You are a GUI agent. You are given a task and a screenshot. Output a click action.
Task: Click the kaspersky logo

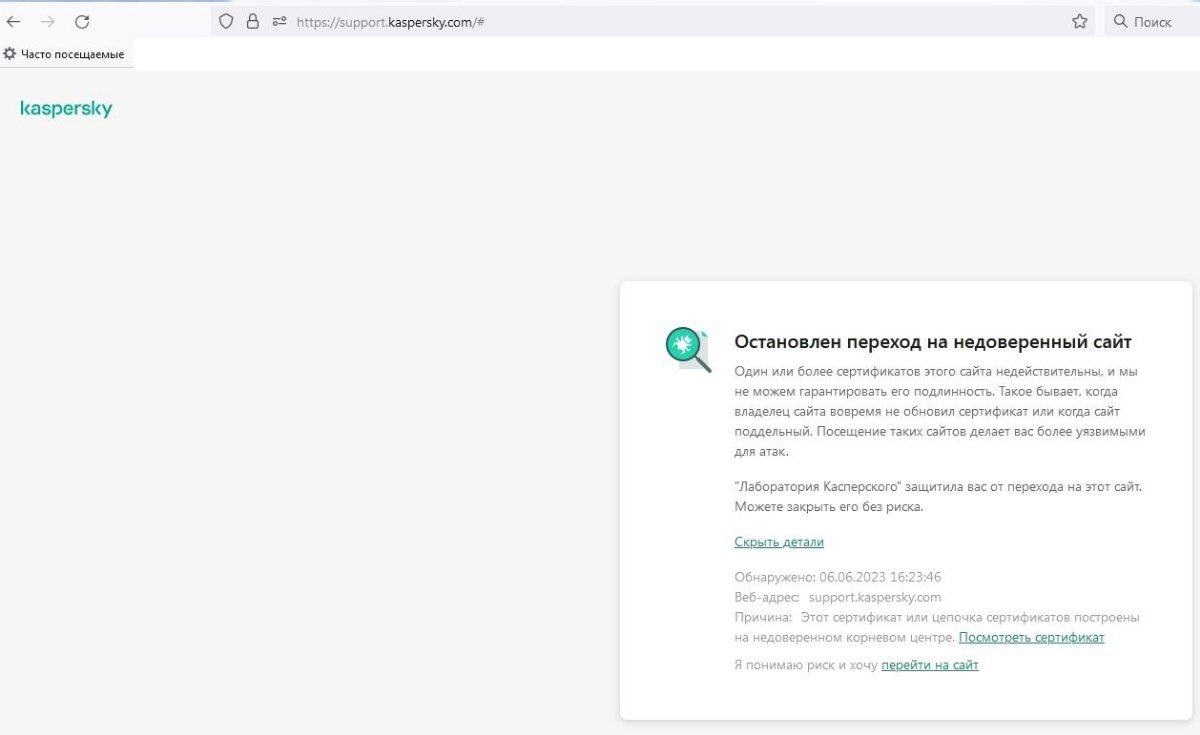pos(66,109)
